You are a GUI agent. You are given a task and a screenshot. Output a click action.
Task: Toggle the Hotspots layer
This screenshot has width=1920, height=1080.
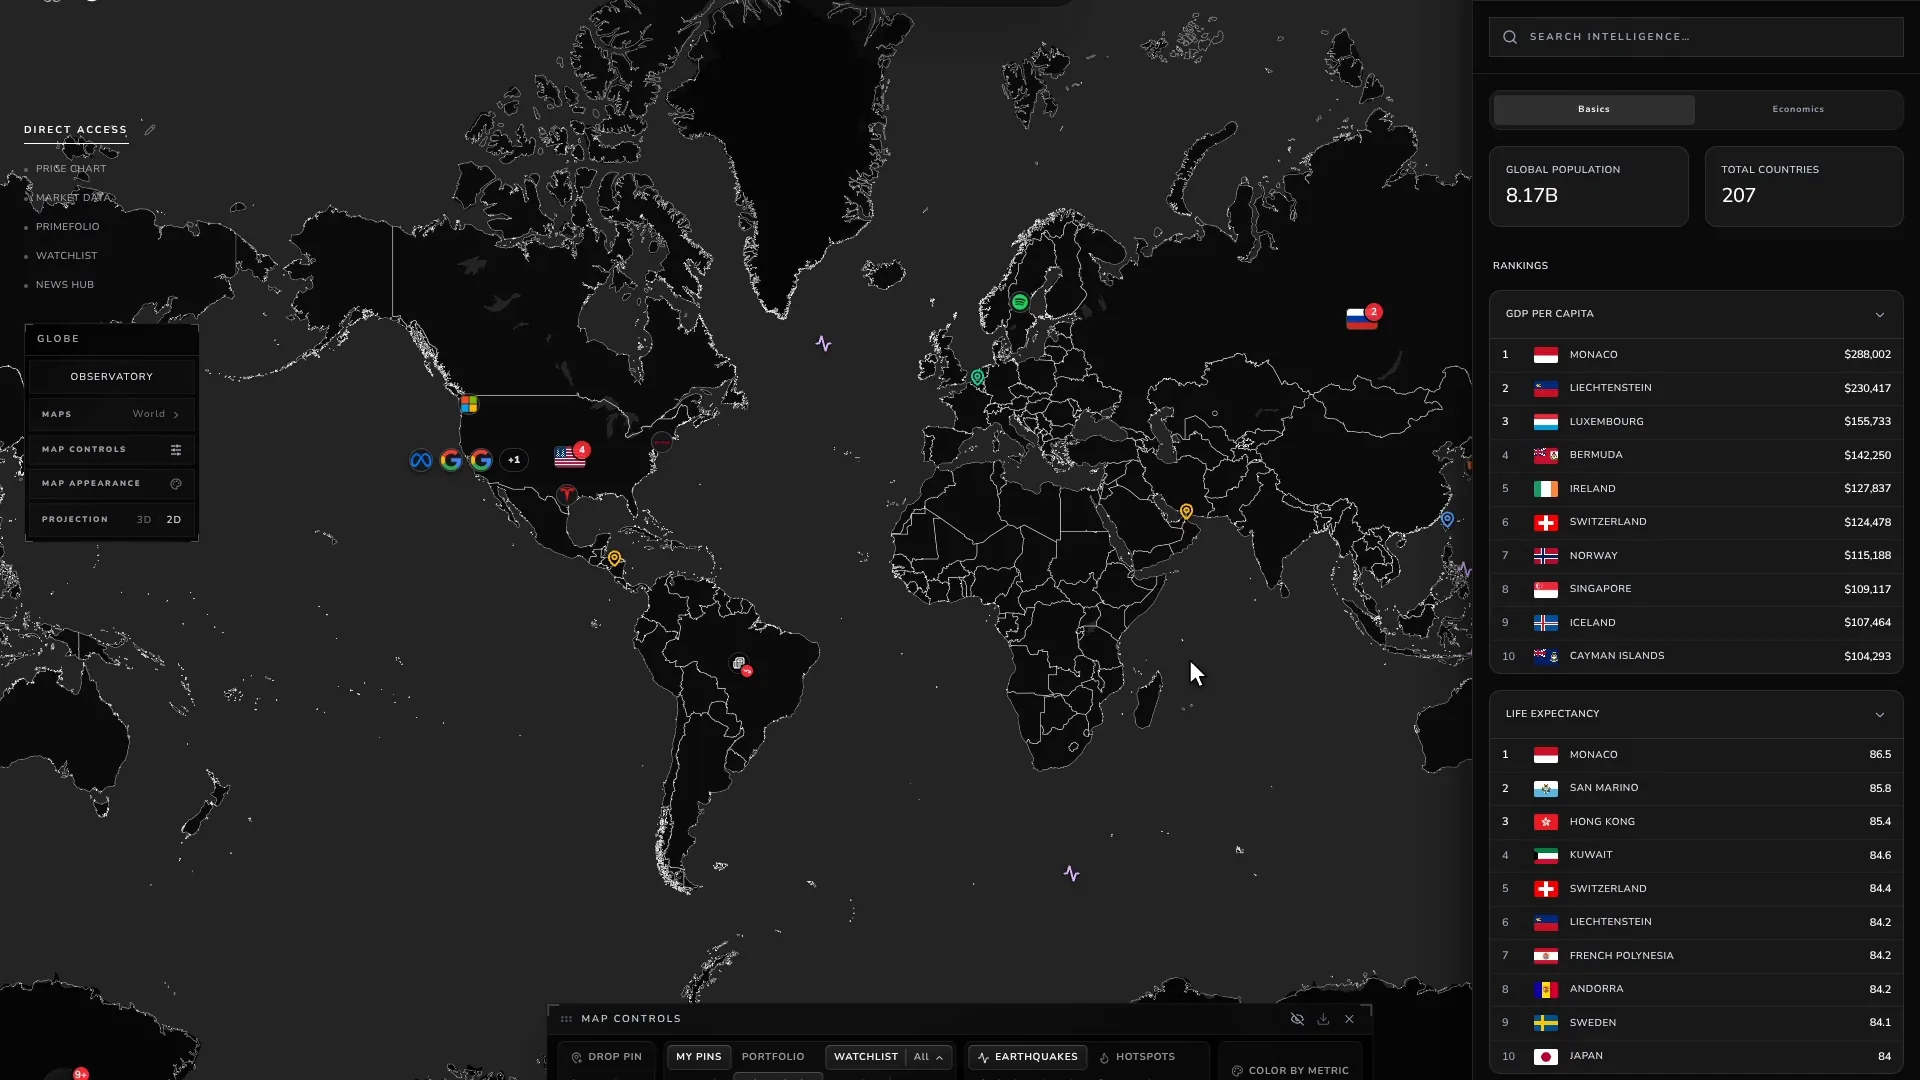1137,1057
